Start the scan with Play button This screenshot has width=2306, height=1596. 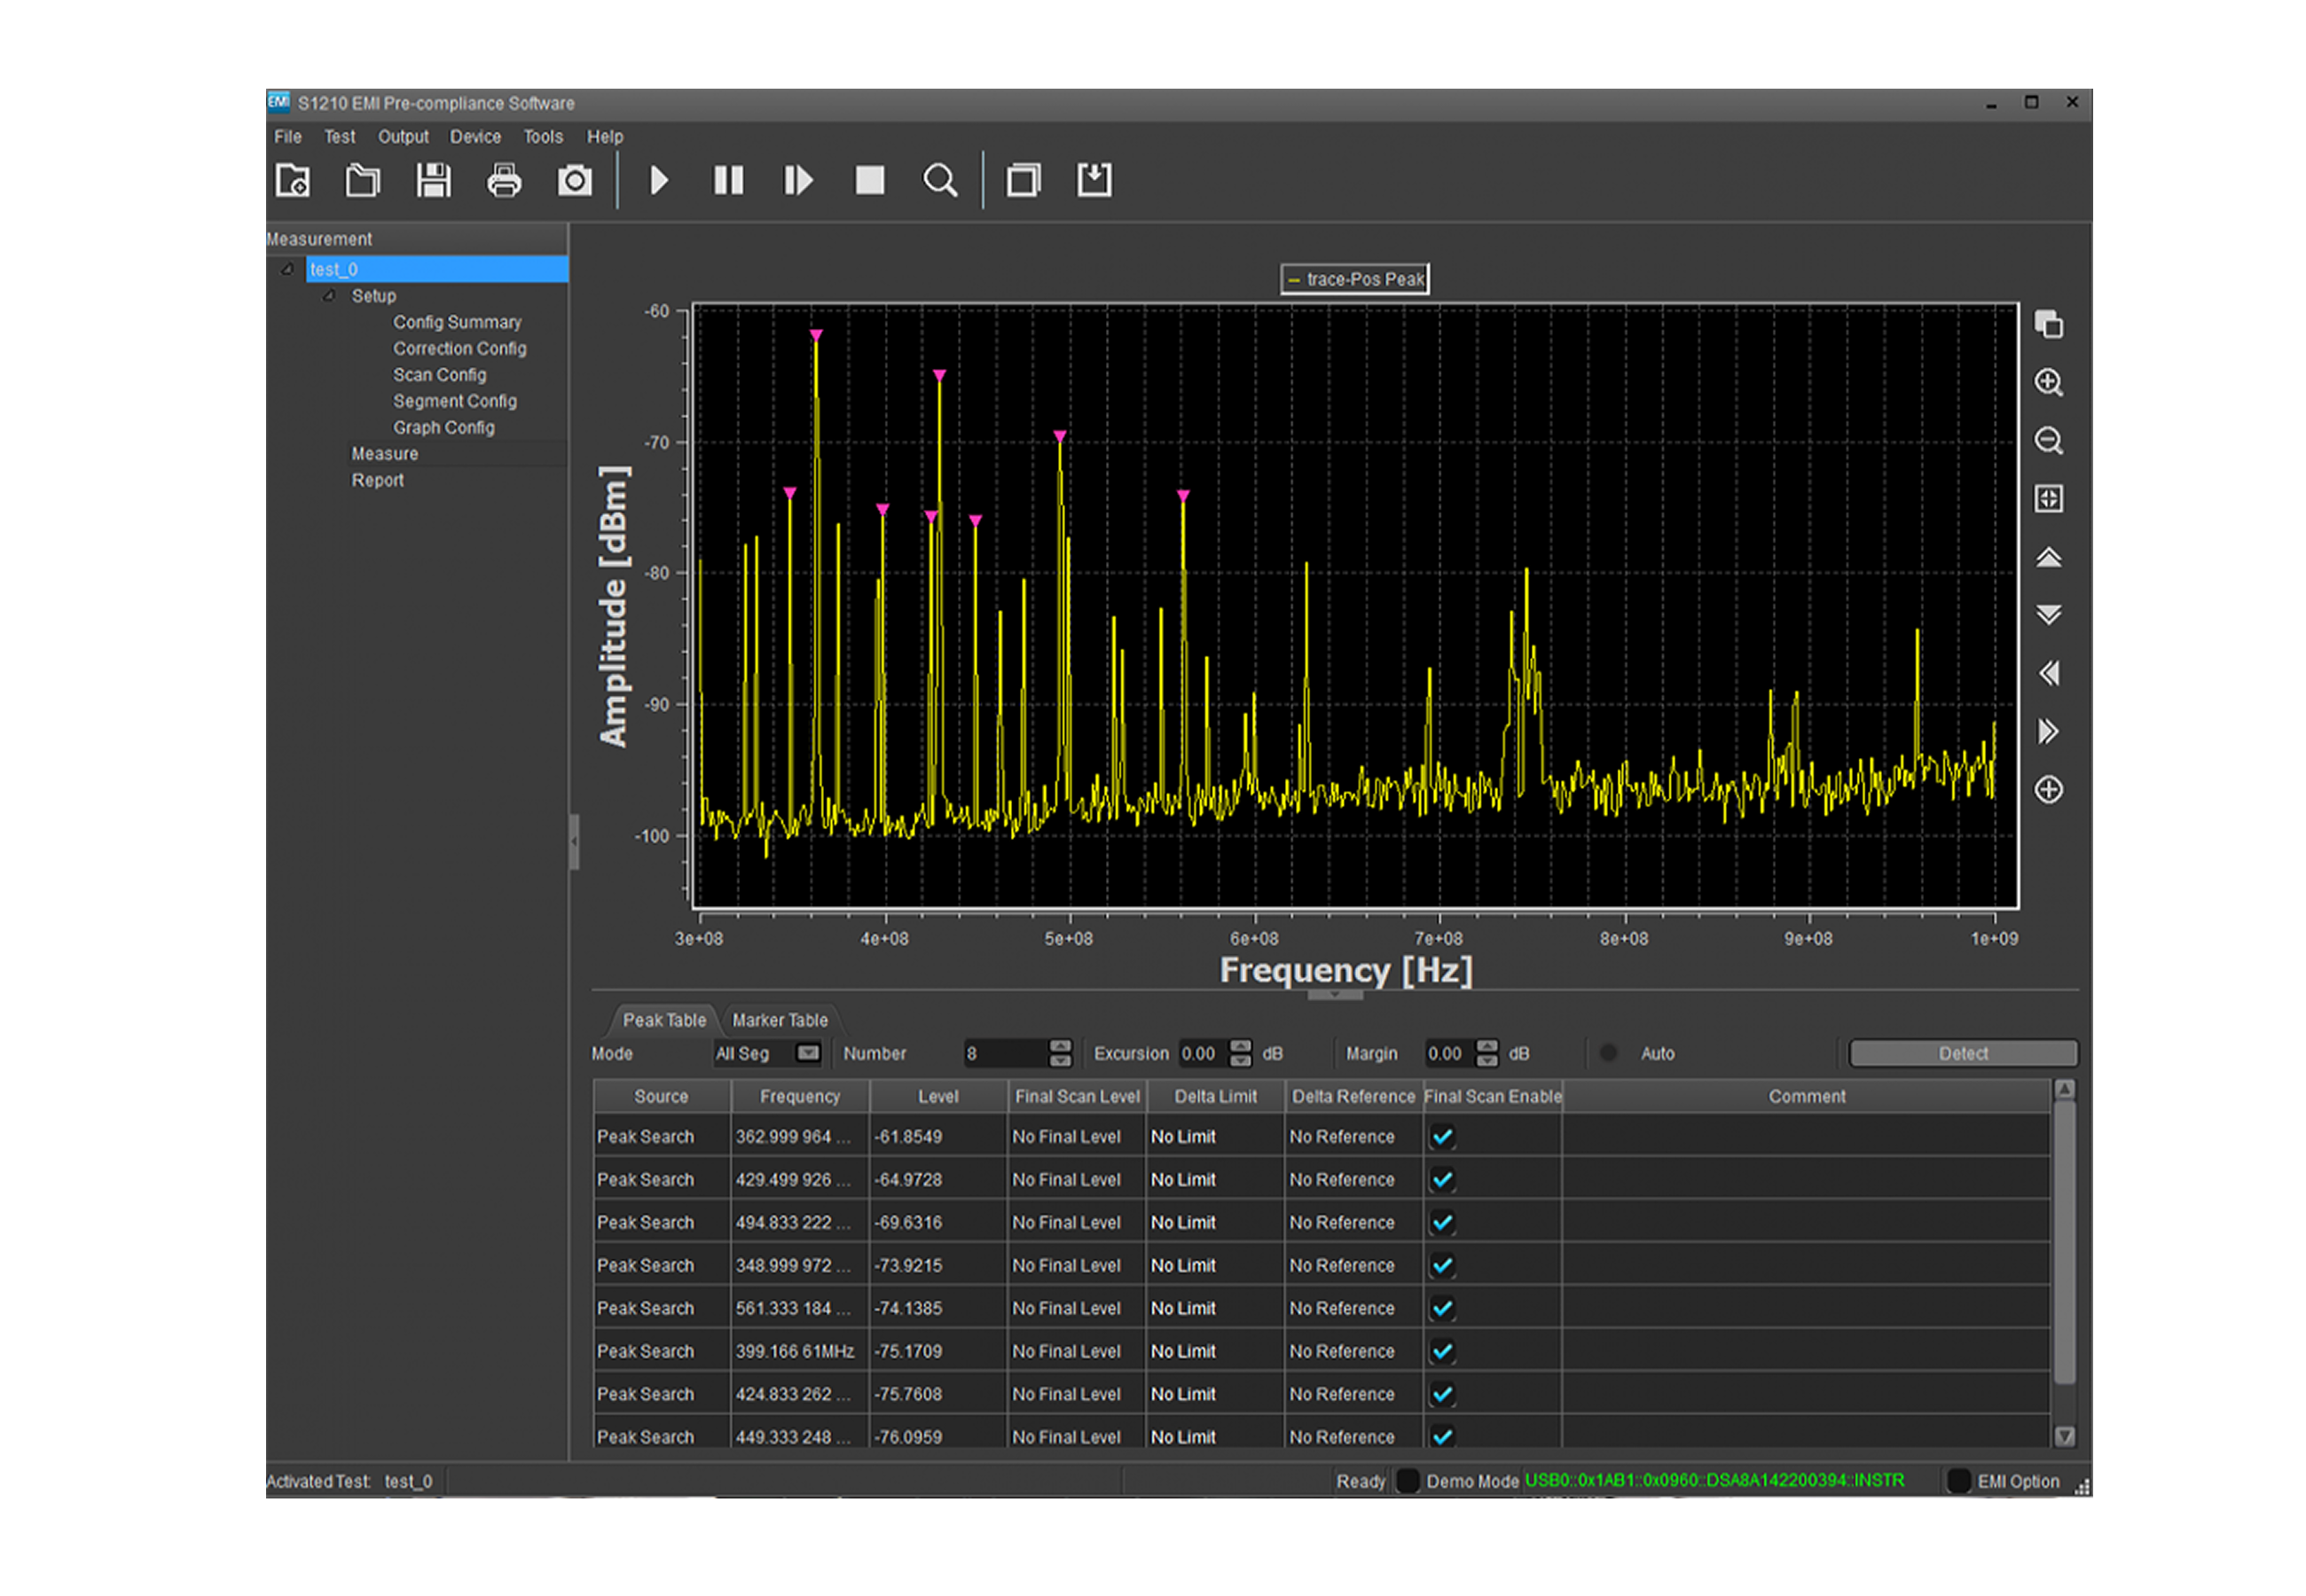(658, 181)
